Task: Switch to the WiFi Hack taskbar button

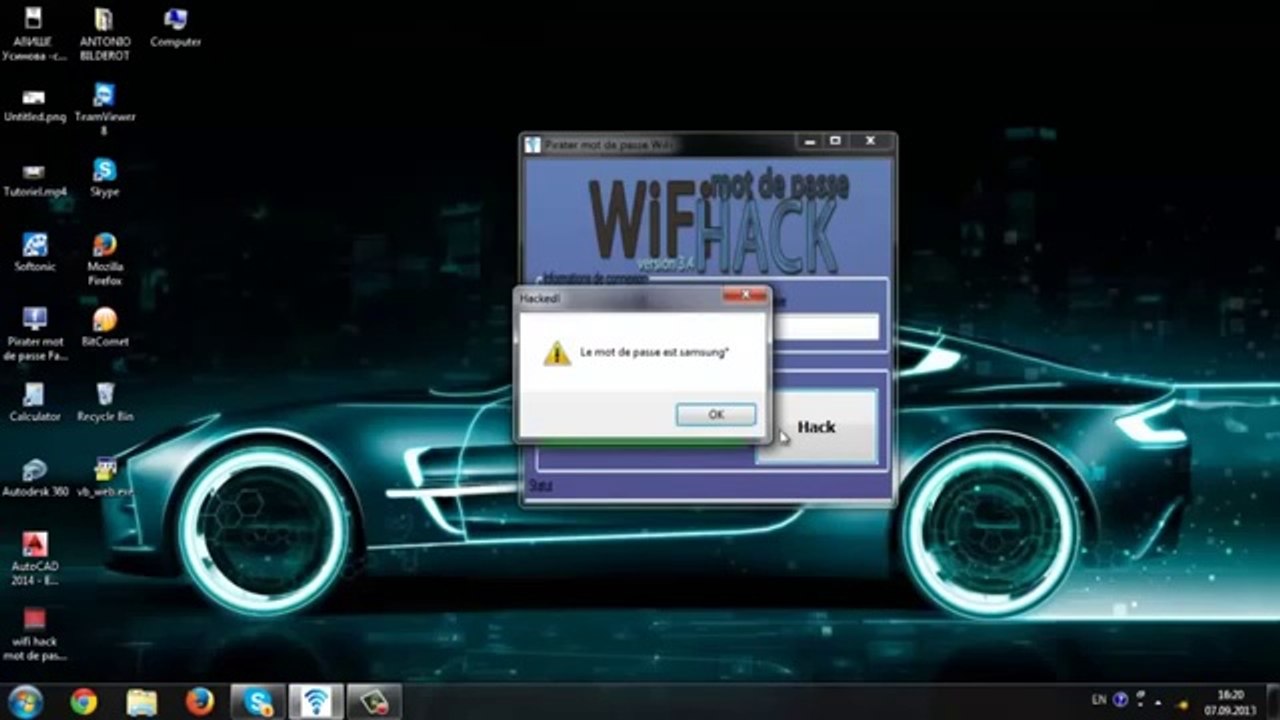Action: (x=316, y=701)
